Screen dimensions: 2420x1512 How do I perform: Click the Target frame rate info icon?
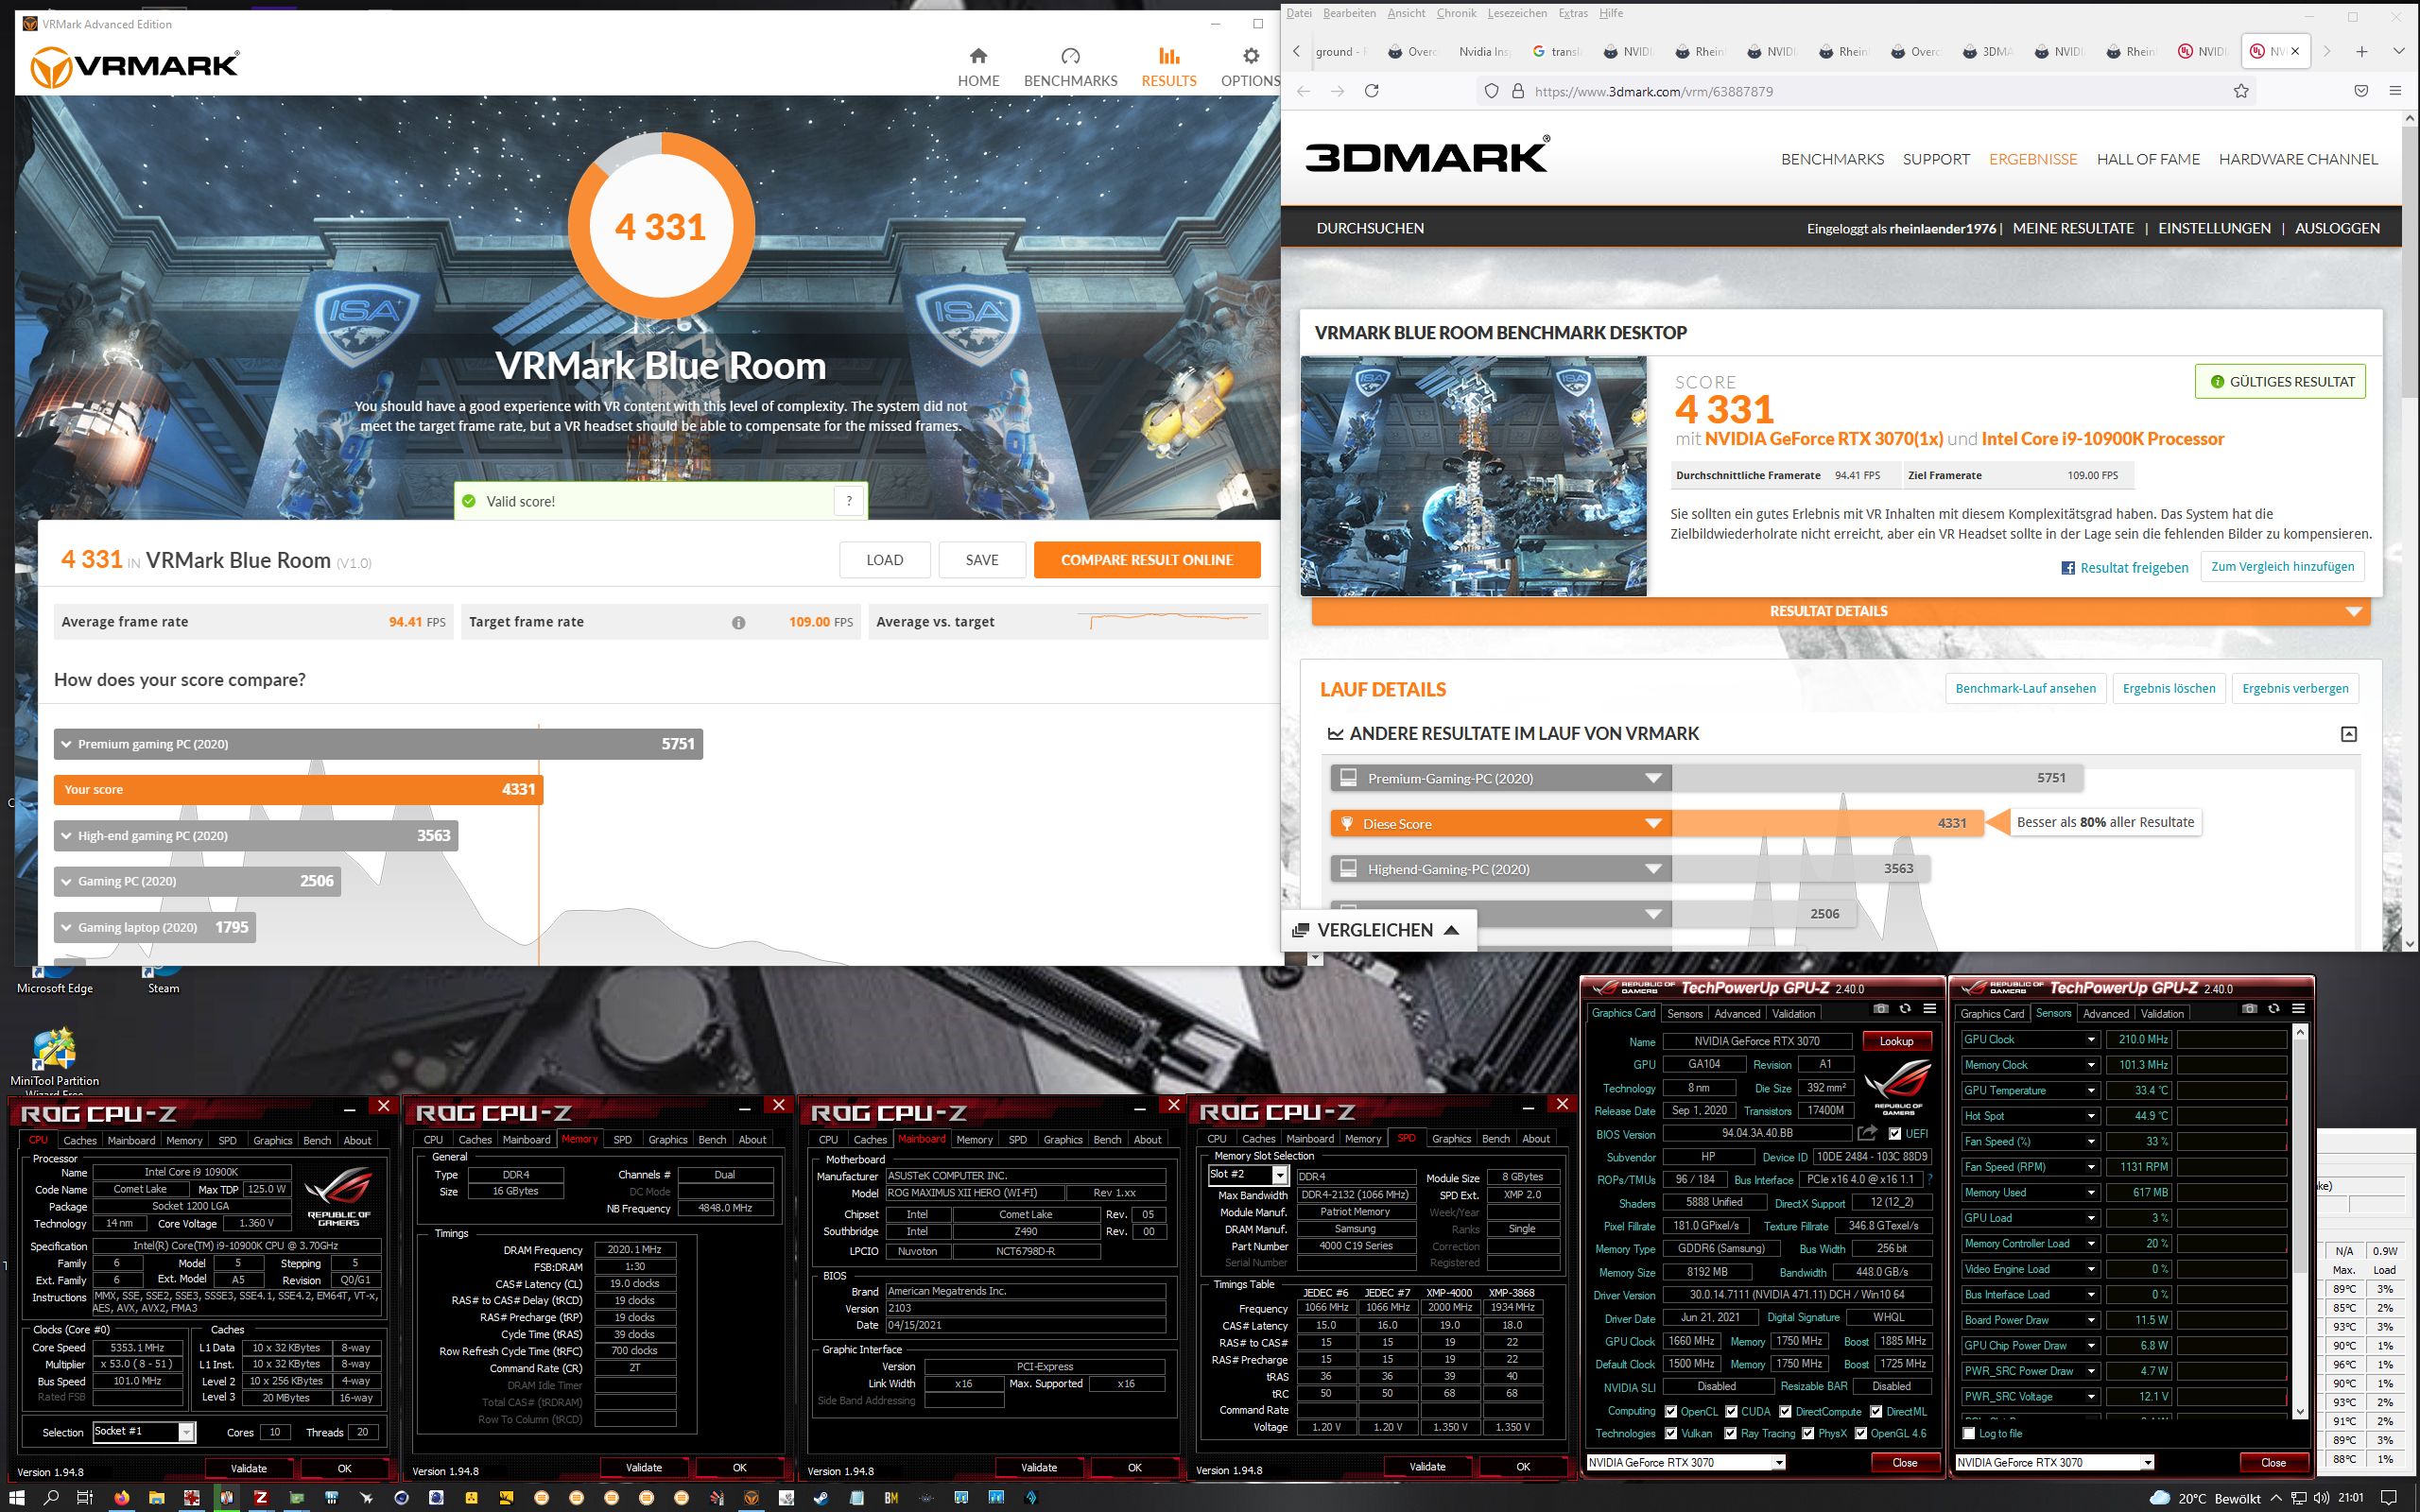pyautogui.click(x=738, y=622)
